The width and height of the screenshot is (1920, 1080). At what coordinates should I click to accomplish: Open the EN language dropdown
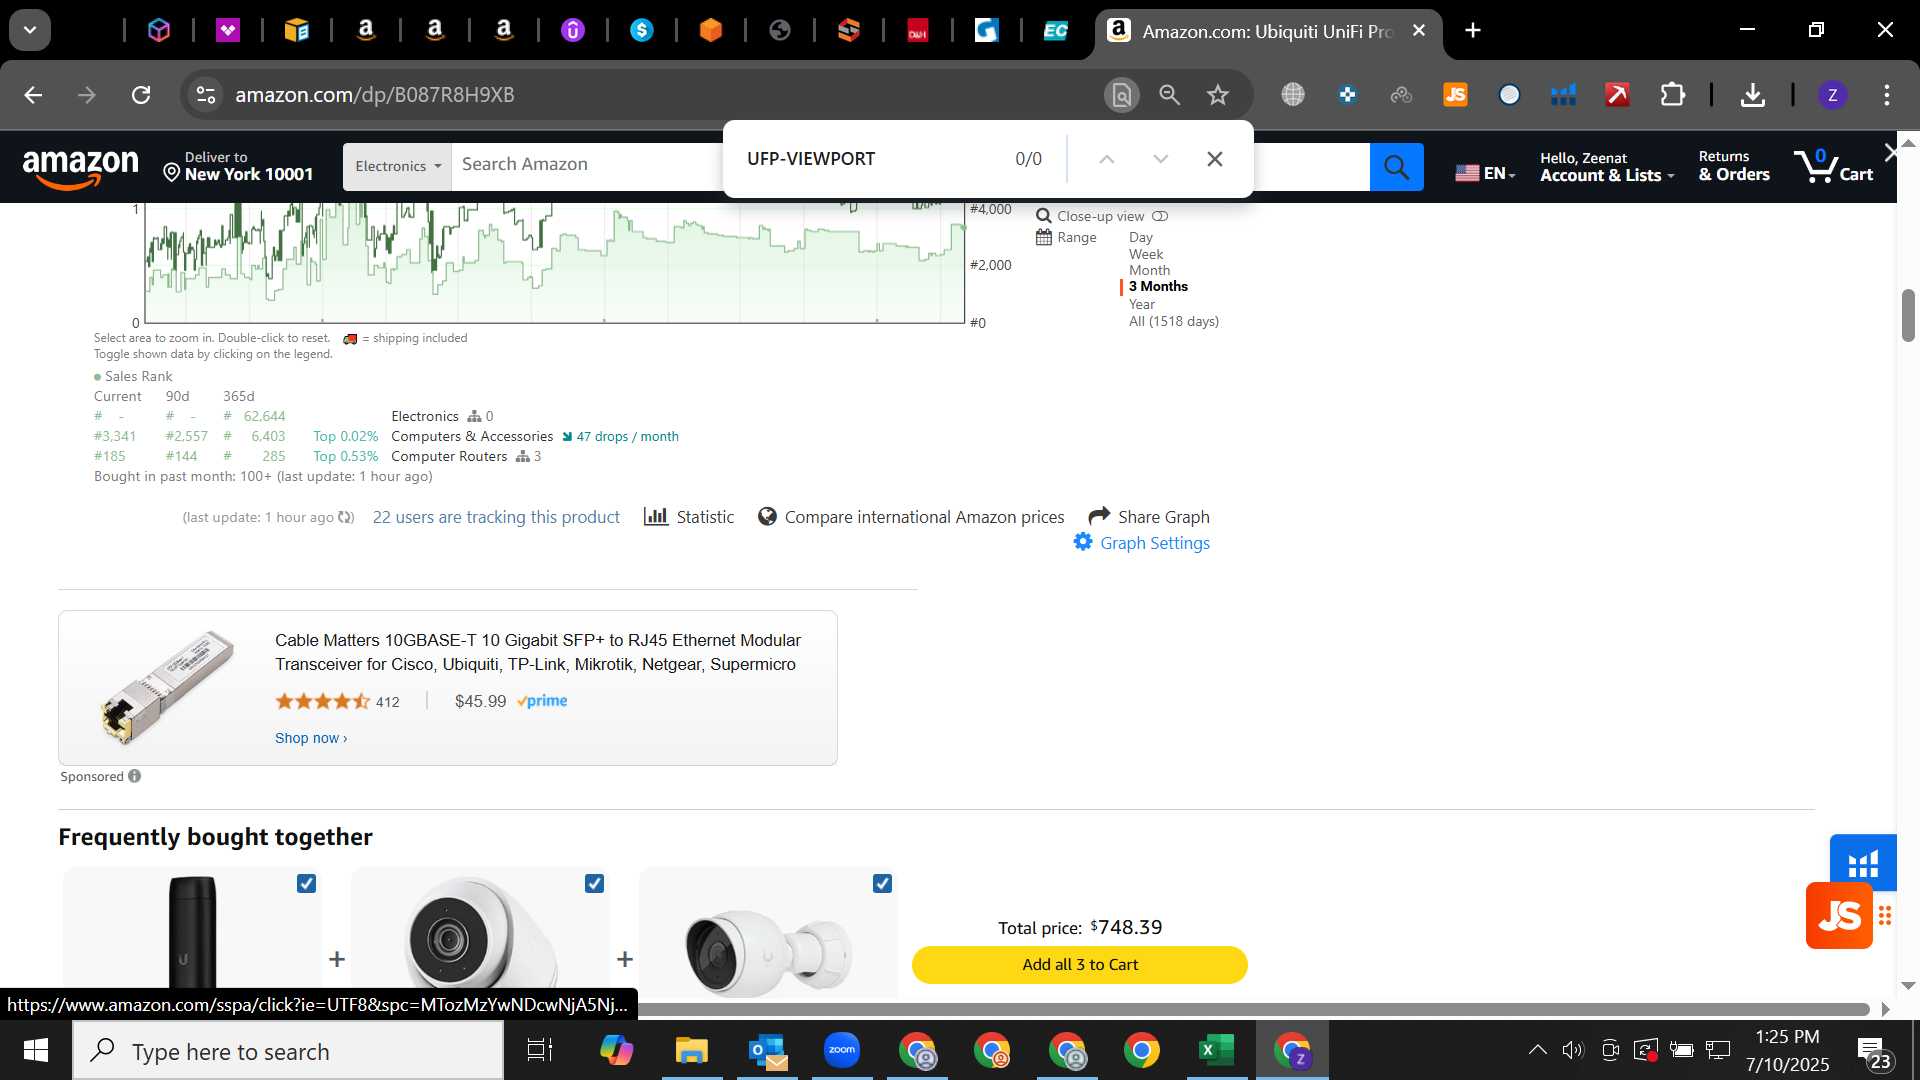pos(1485,173)
